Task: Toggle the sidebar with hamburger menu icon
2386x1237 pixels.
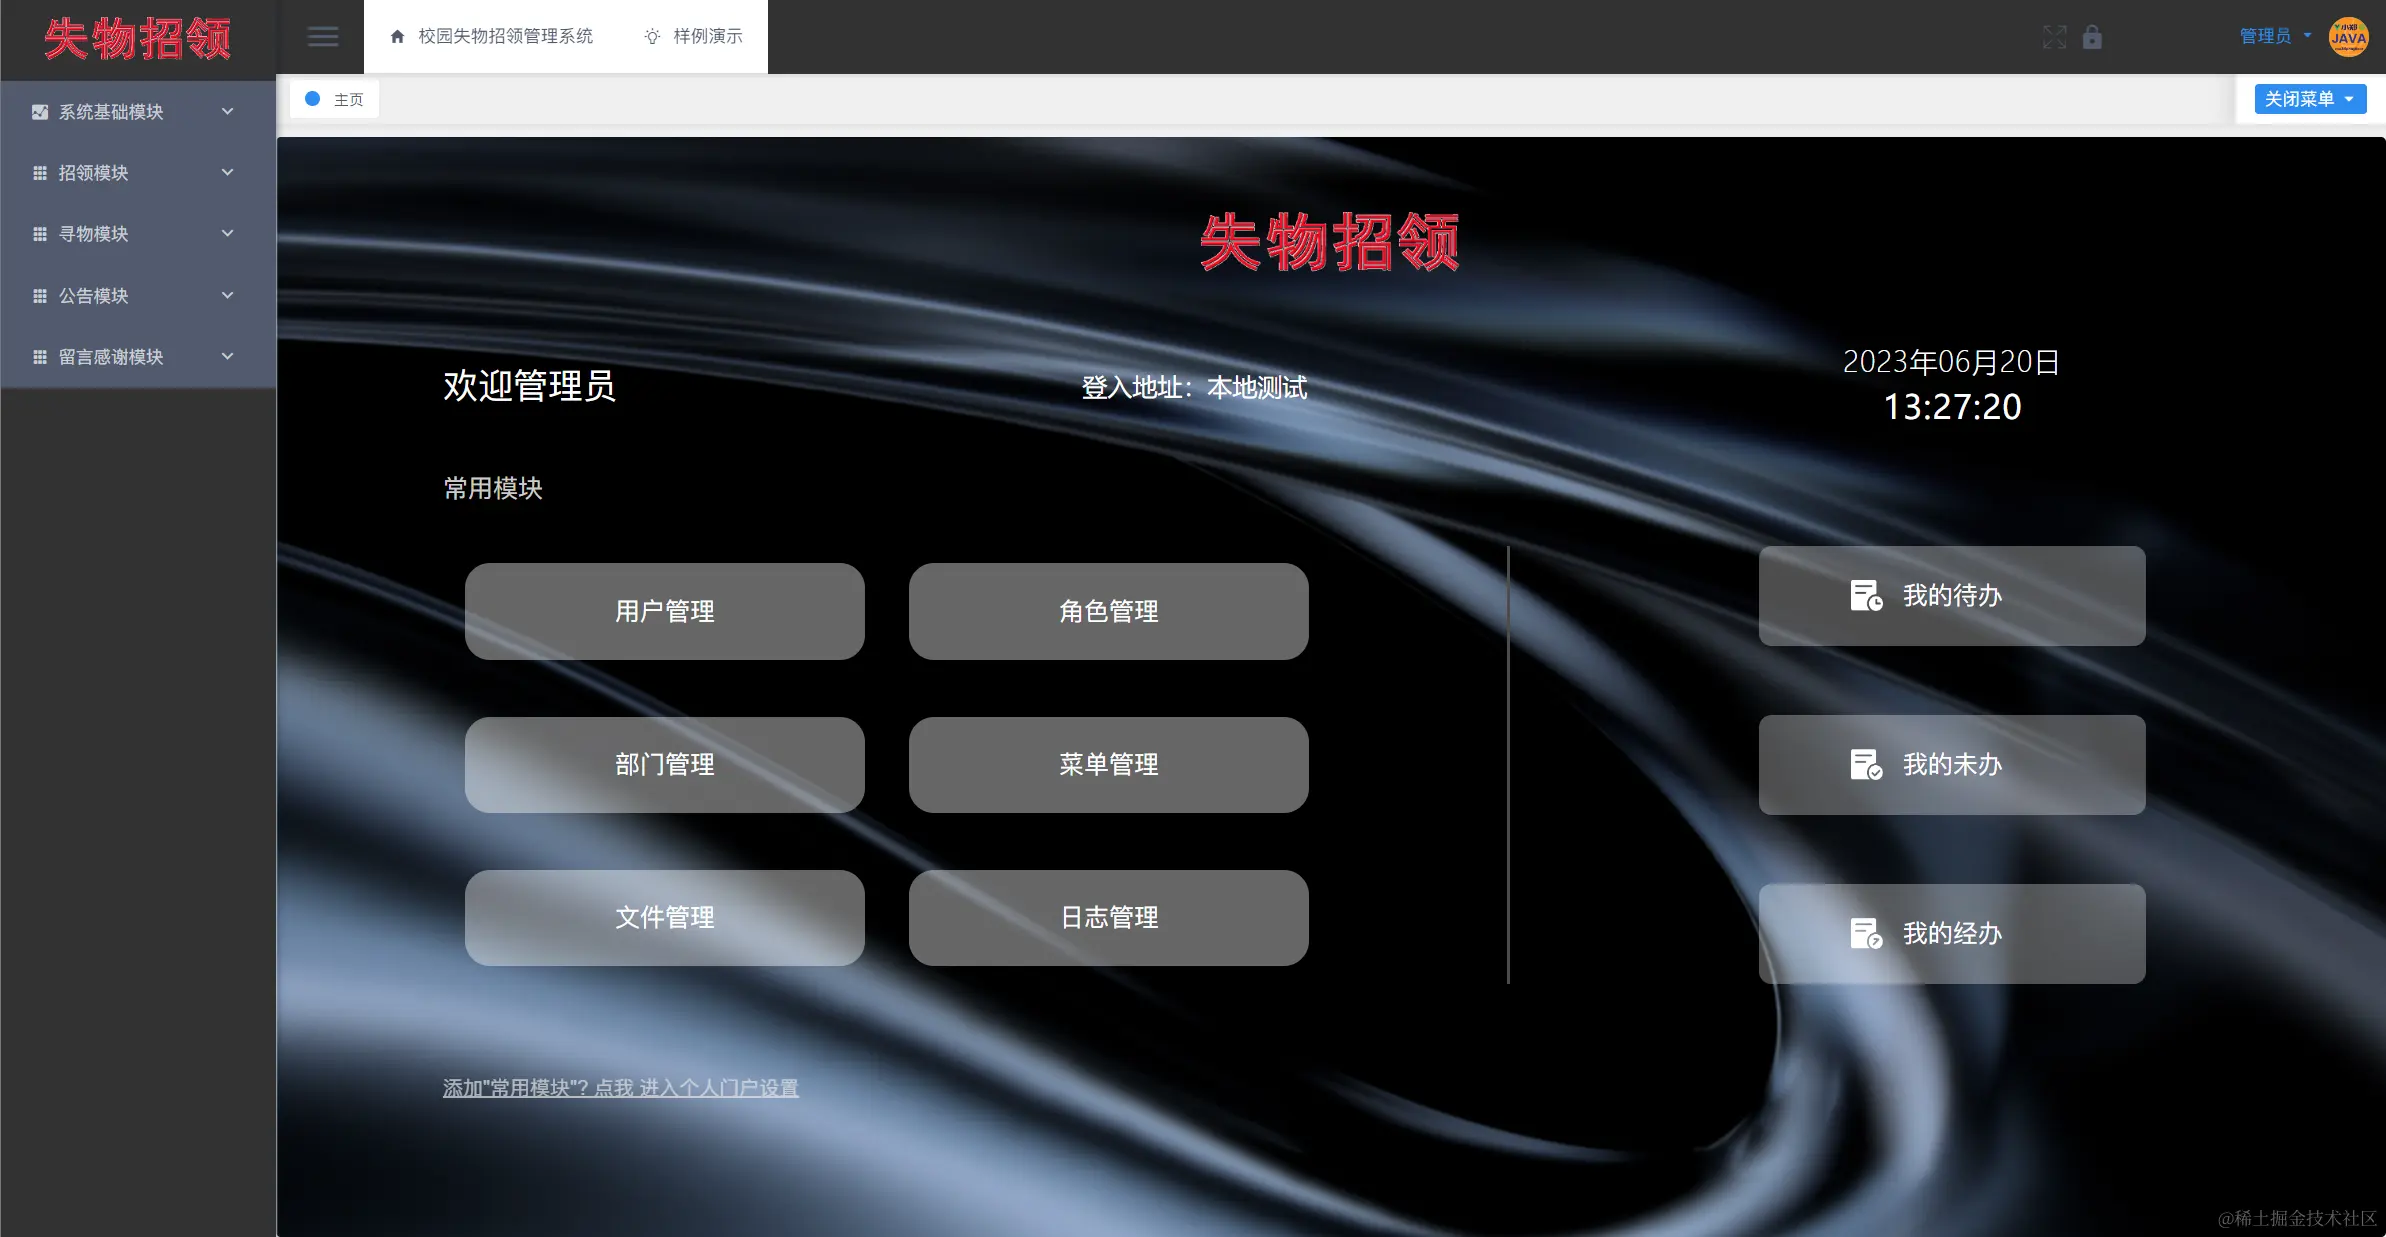Action: [322, 36]
